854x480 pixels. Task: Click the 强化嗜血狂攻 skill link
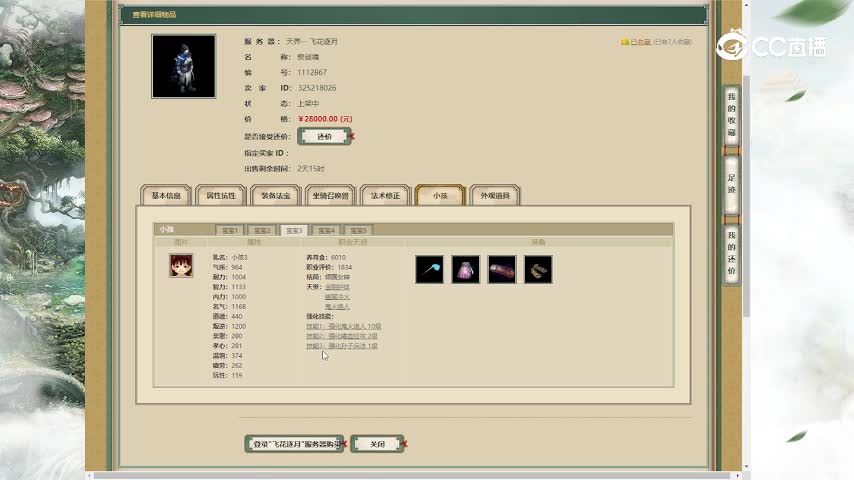[x=342, y=336]
